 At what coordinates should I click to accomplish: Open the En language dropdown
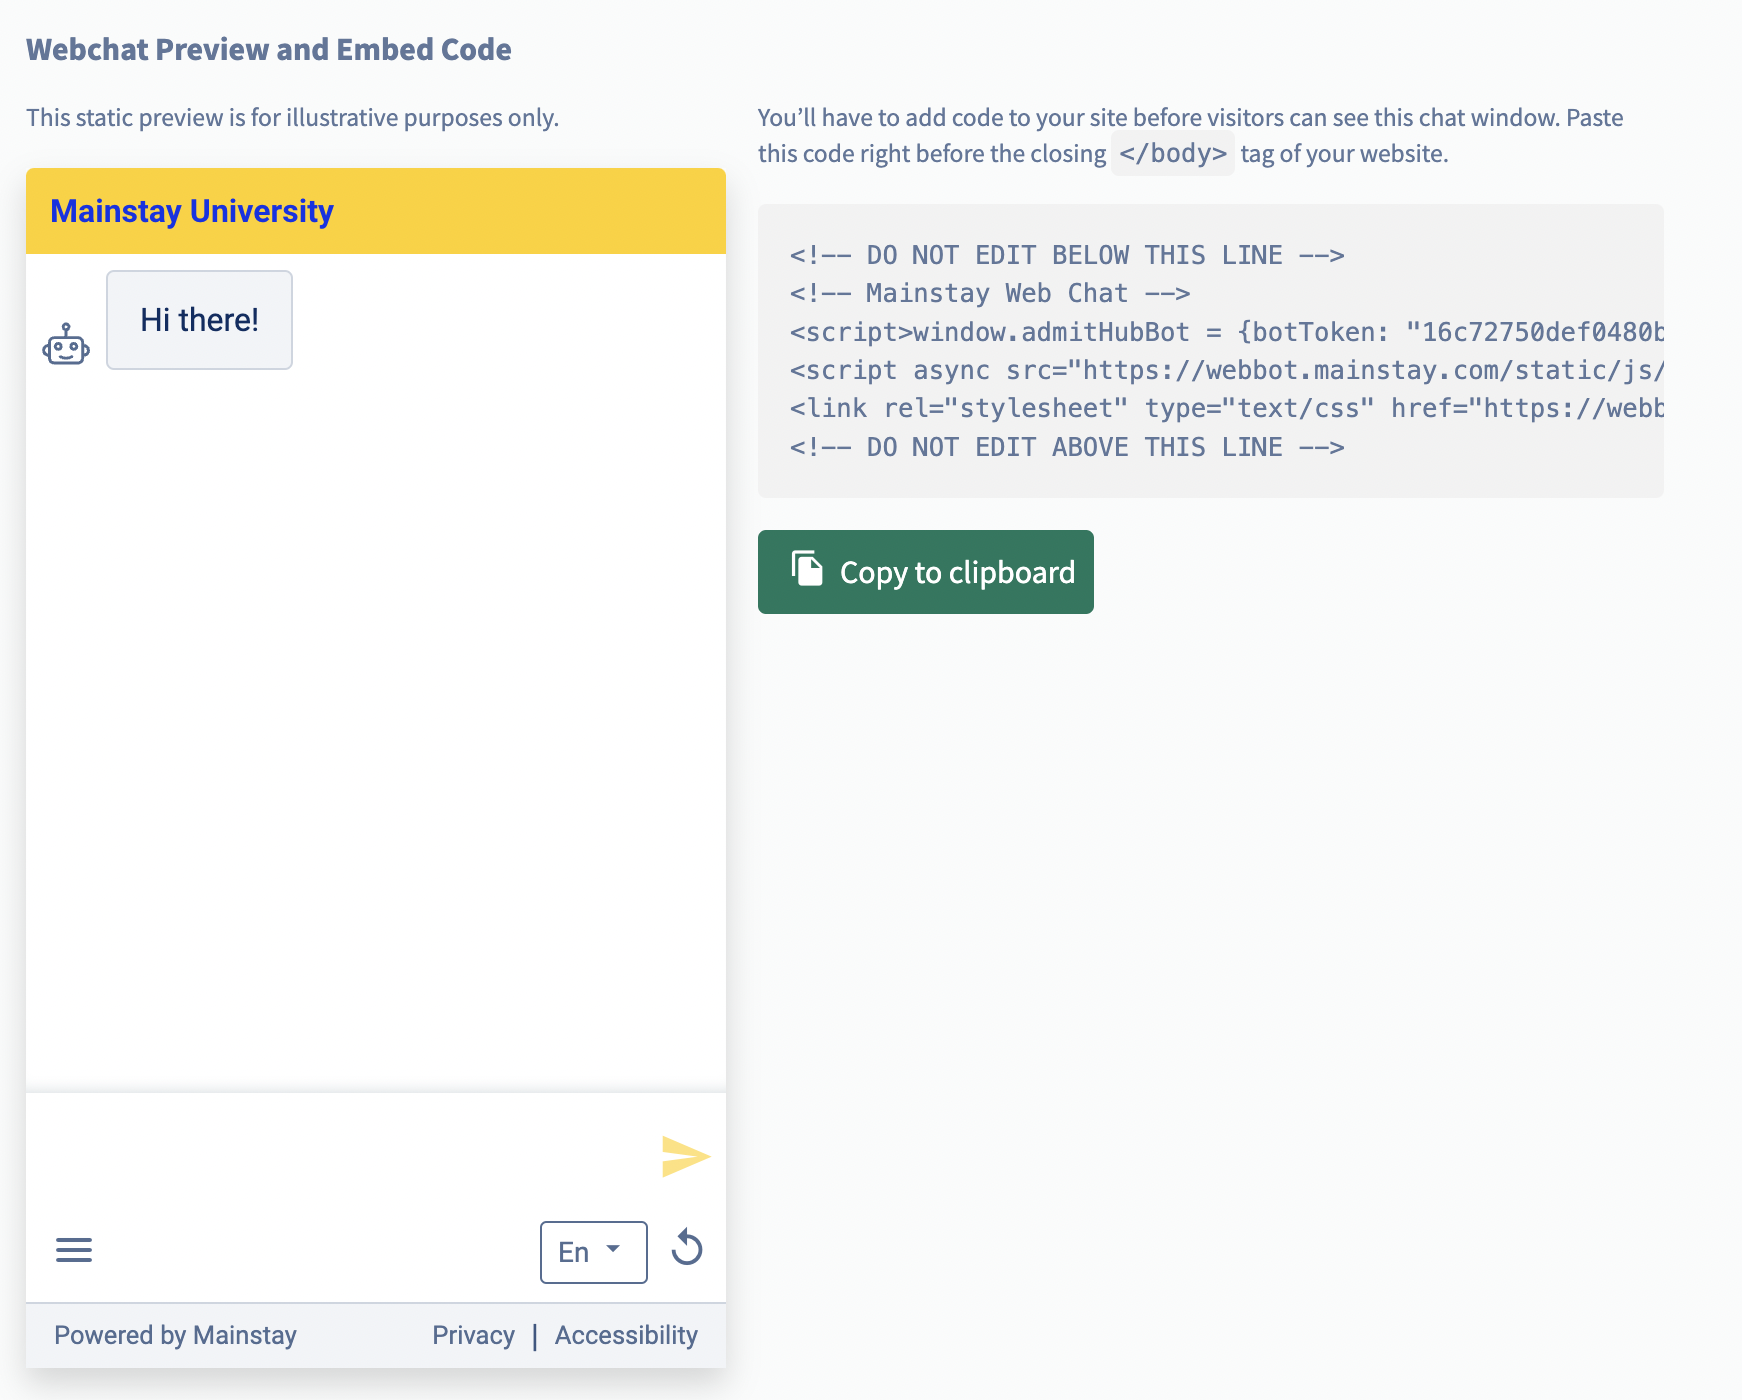[x=594, y=1252]
